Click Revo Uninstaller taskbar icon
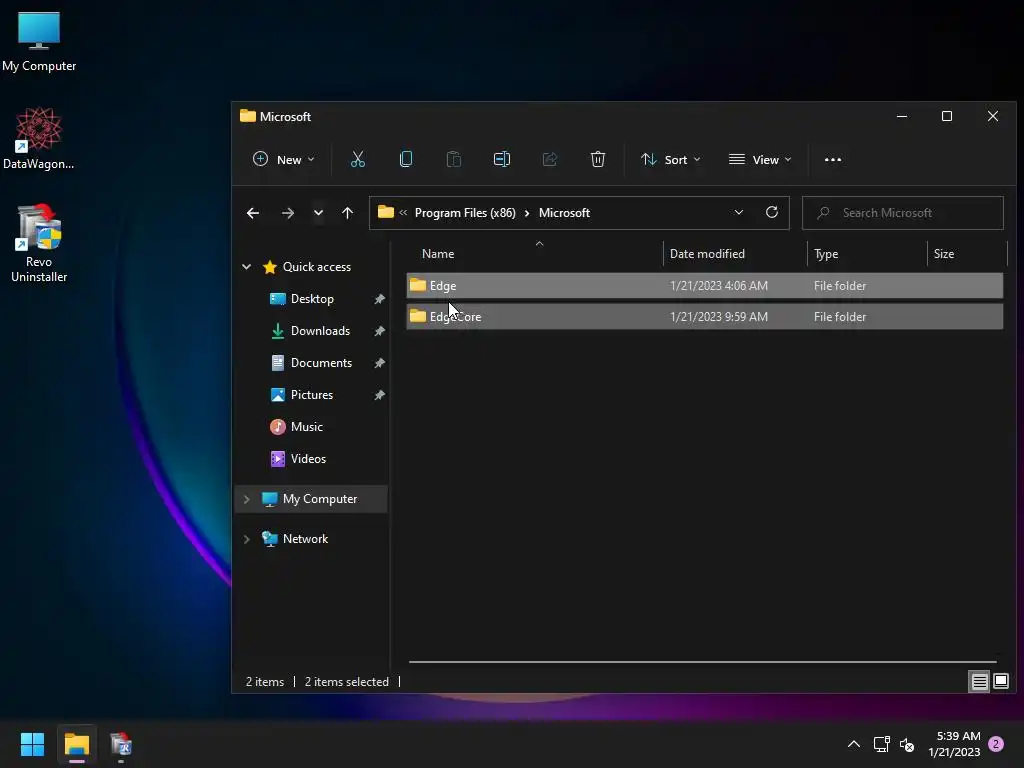The image size is (1024, 768). (x=121, y=744)
